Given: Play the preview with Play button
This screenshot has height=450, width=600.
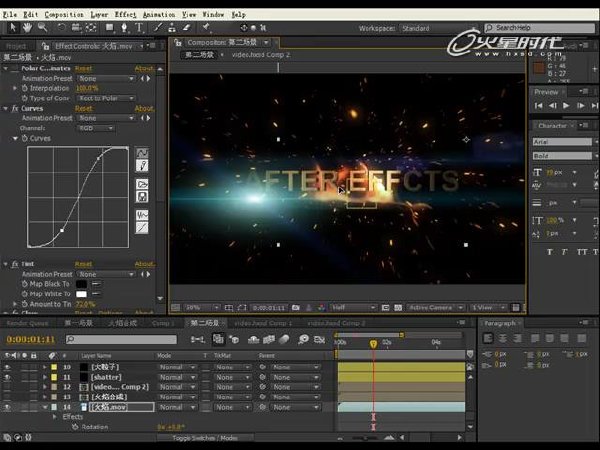Looking at the screenshot, I should [566, 106].
